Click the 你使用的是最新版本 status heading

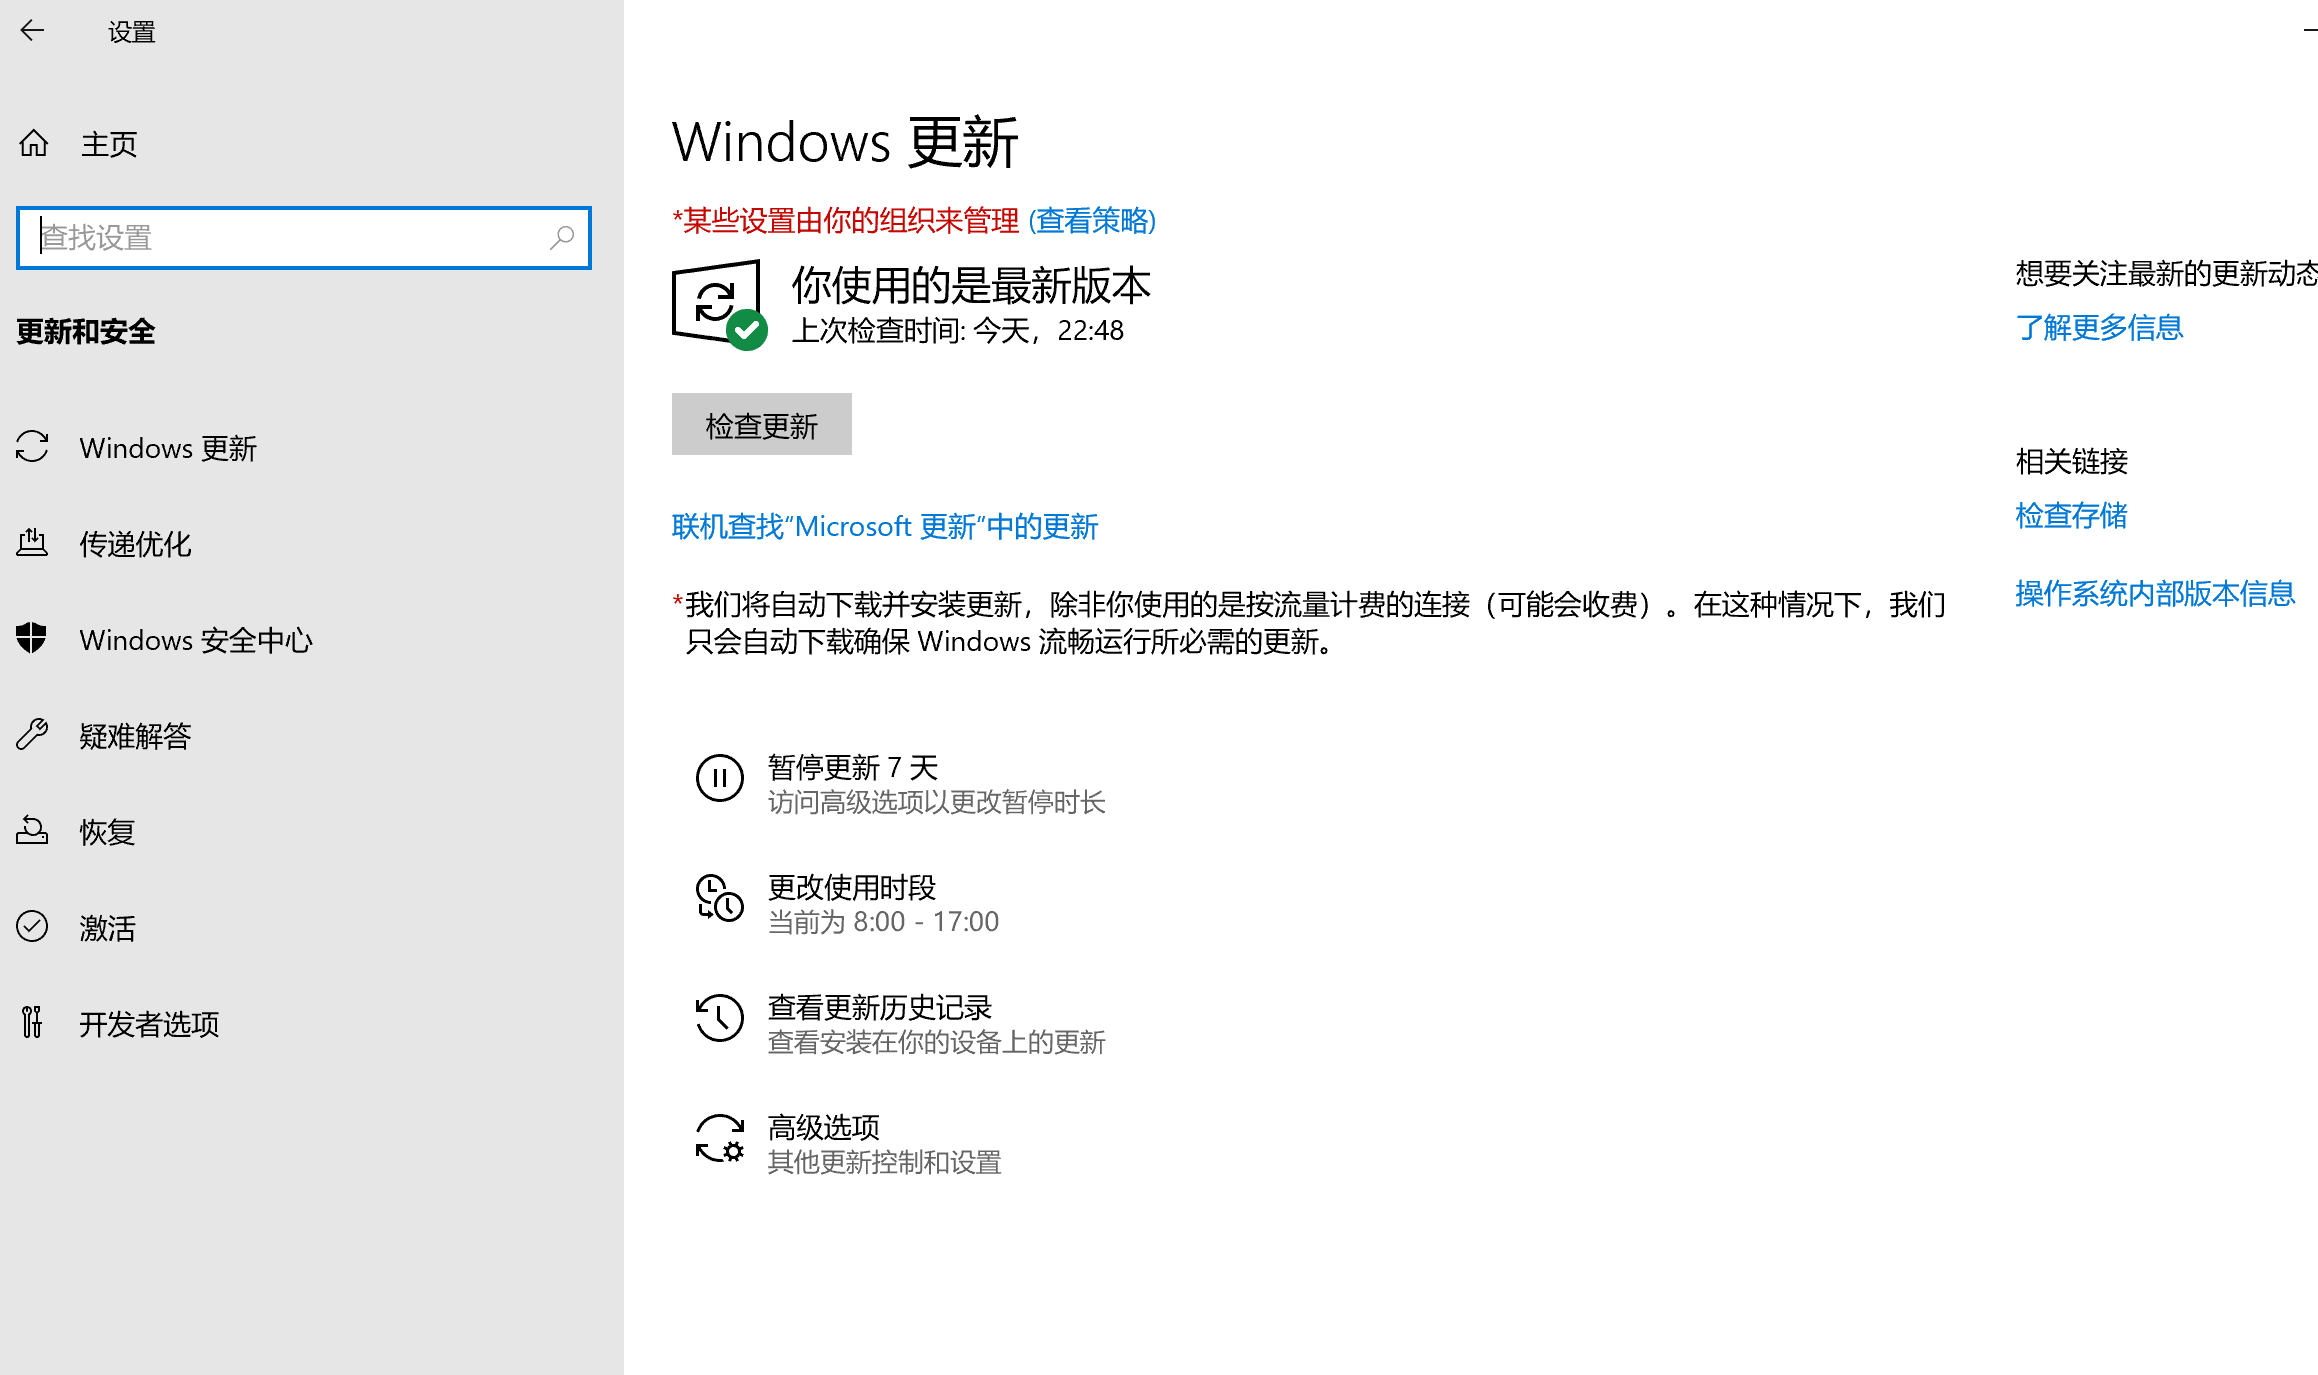click(971, 286)
